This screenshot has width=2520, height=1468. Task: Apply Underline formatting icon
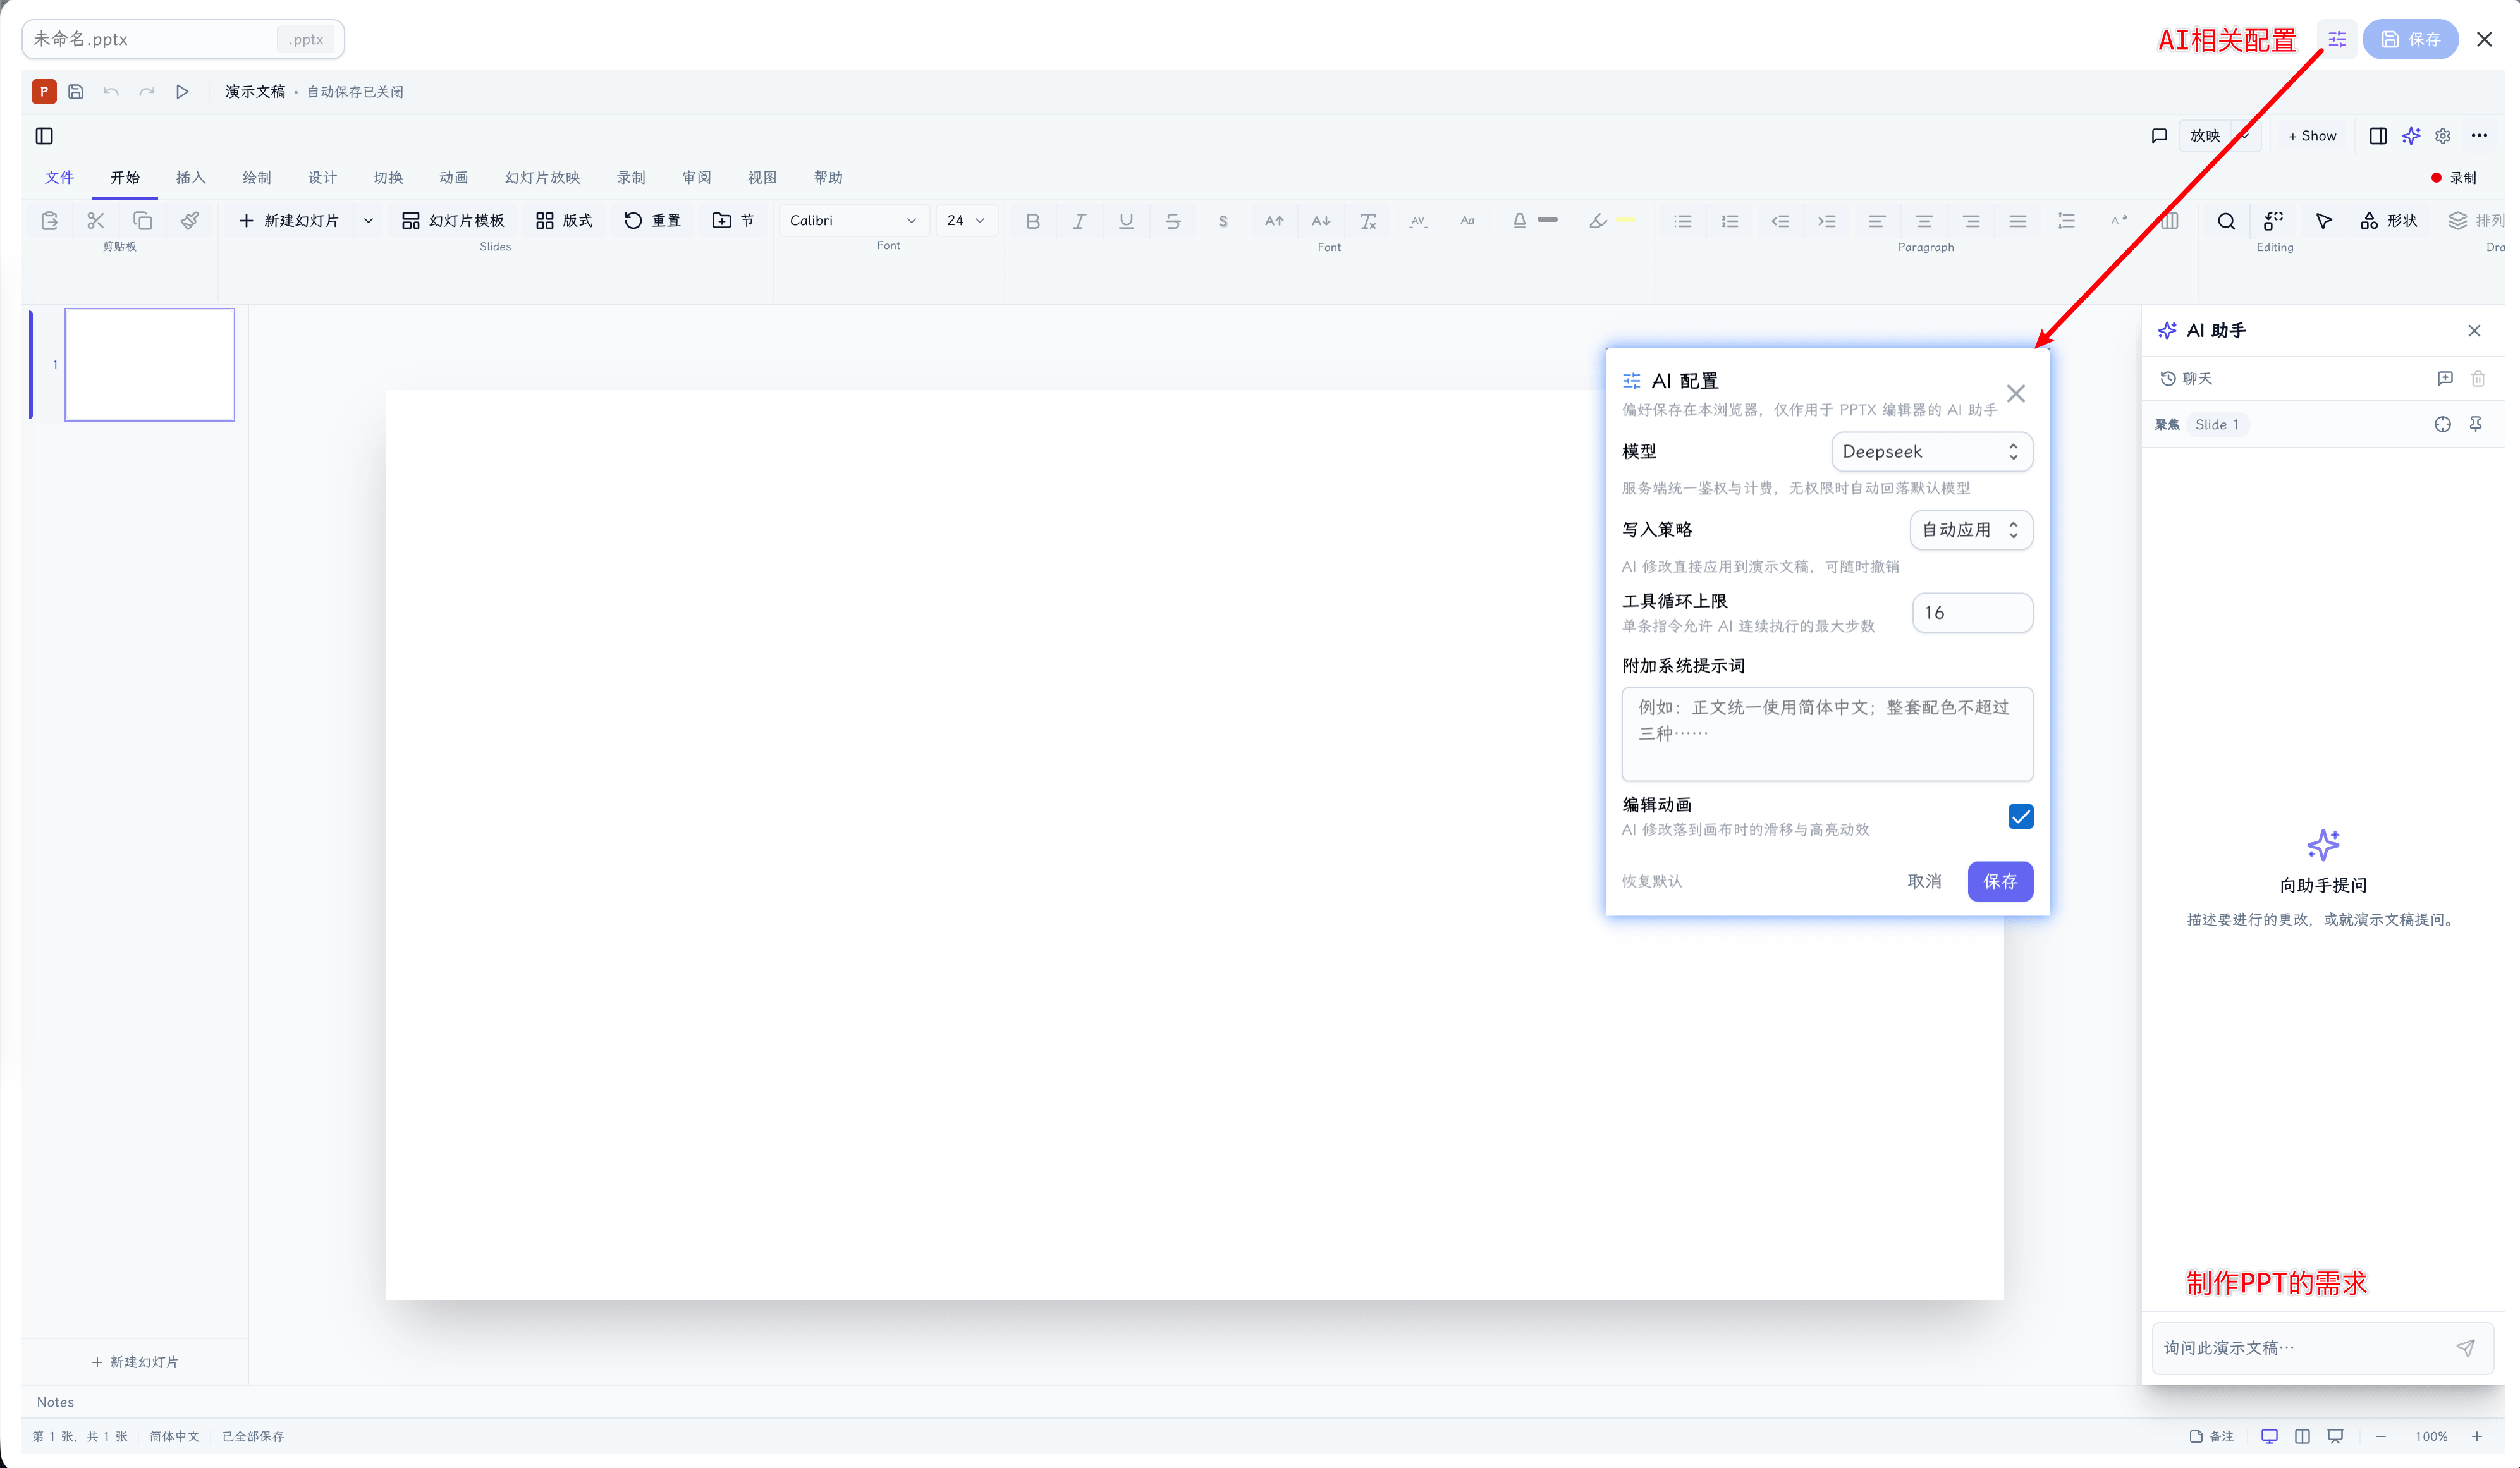[1126, 221]
